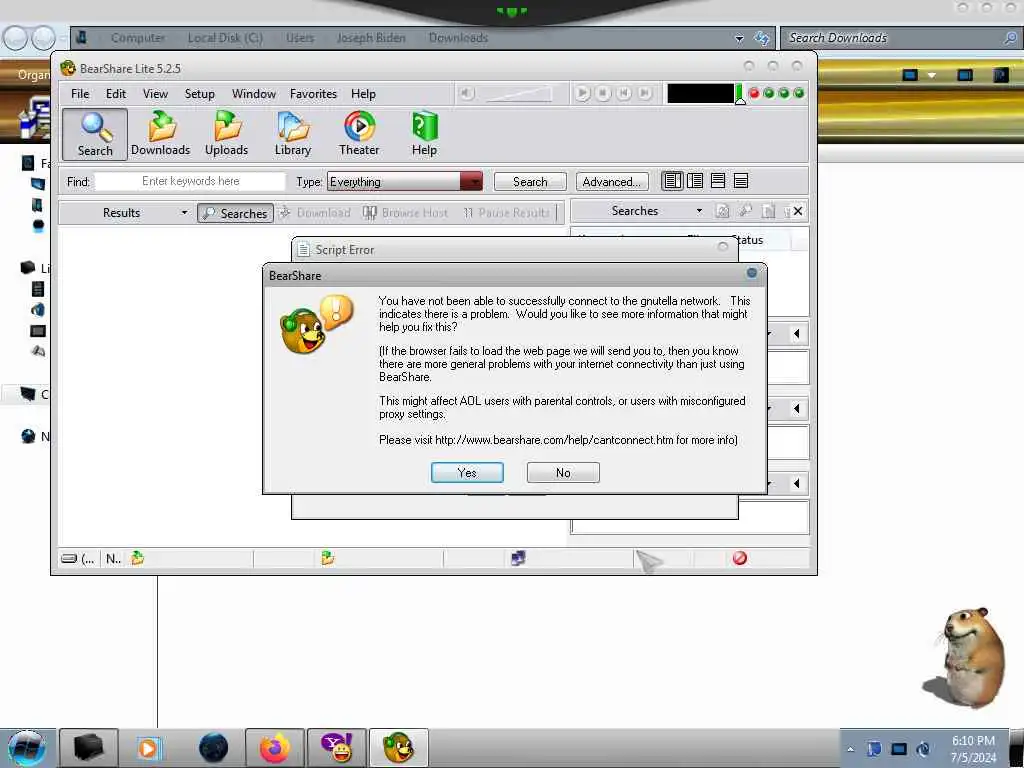Open the File menu

80,94
